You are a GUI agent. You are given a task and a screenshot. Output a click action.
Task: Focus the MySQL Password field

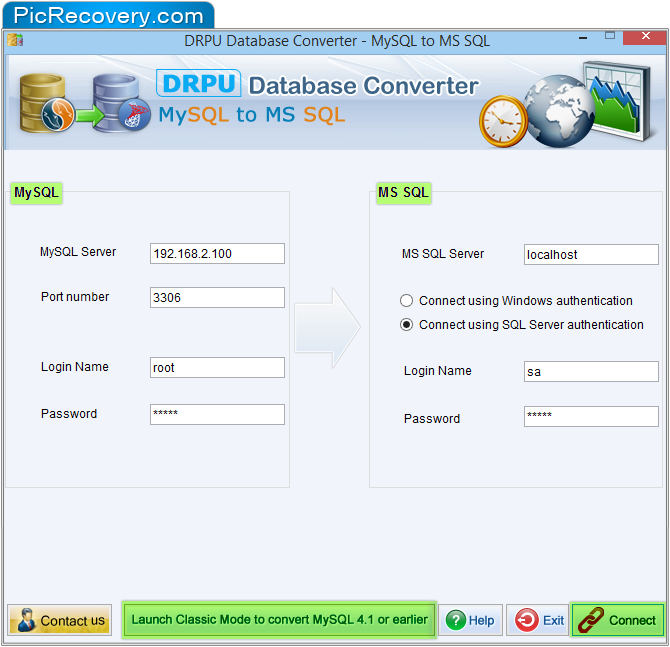(x=217, y=415)
